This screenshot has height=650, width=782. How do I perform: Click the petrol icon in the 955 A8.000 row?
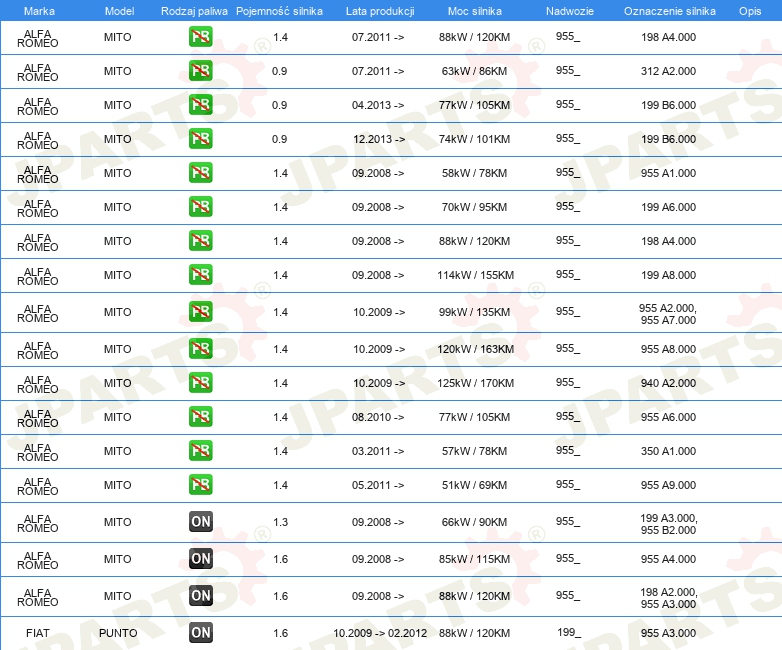click(200, 349)
